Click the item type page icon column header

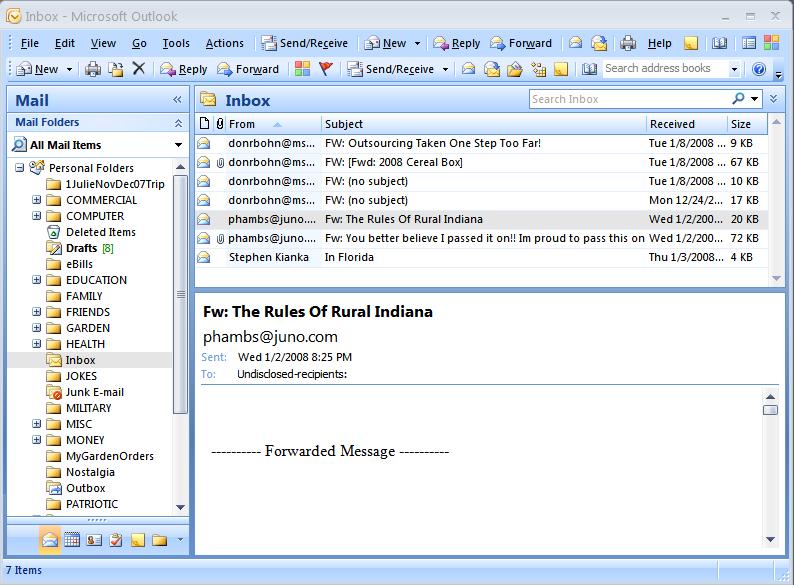point(204,123)
